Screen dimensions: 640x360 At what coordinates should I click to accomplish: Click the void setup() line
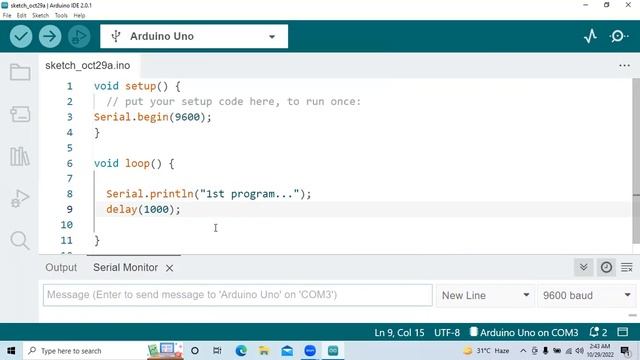pyautogui.click(x=137, y=86)
